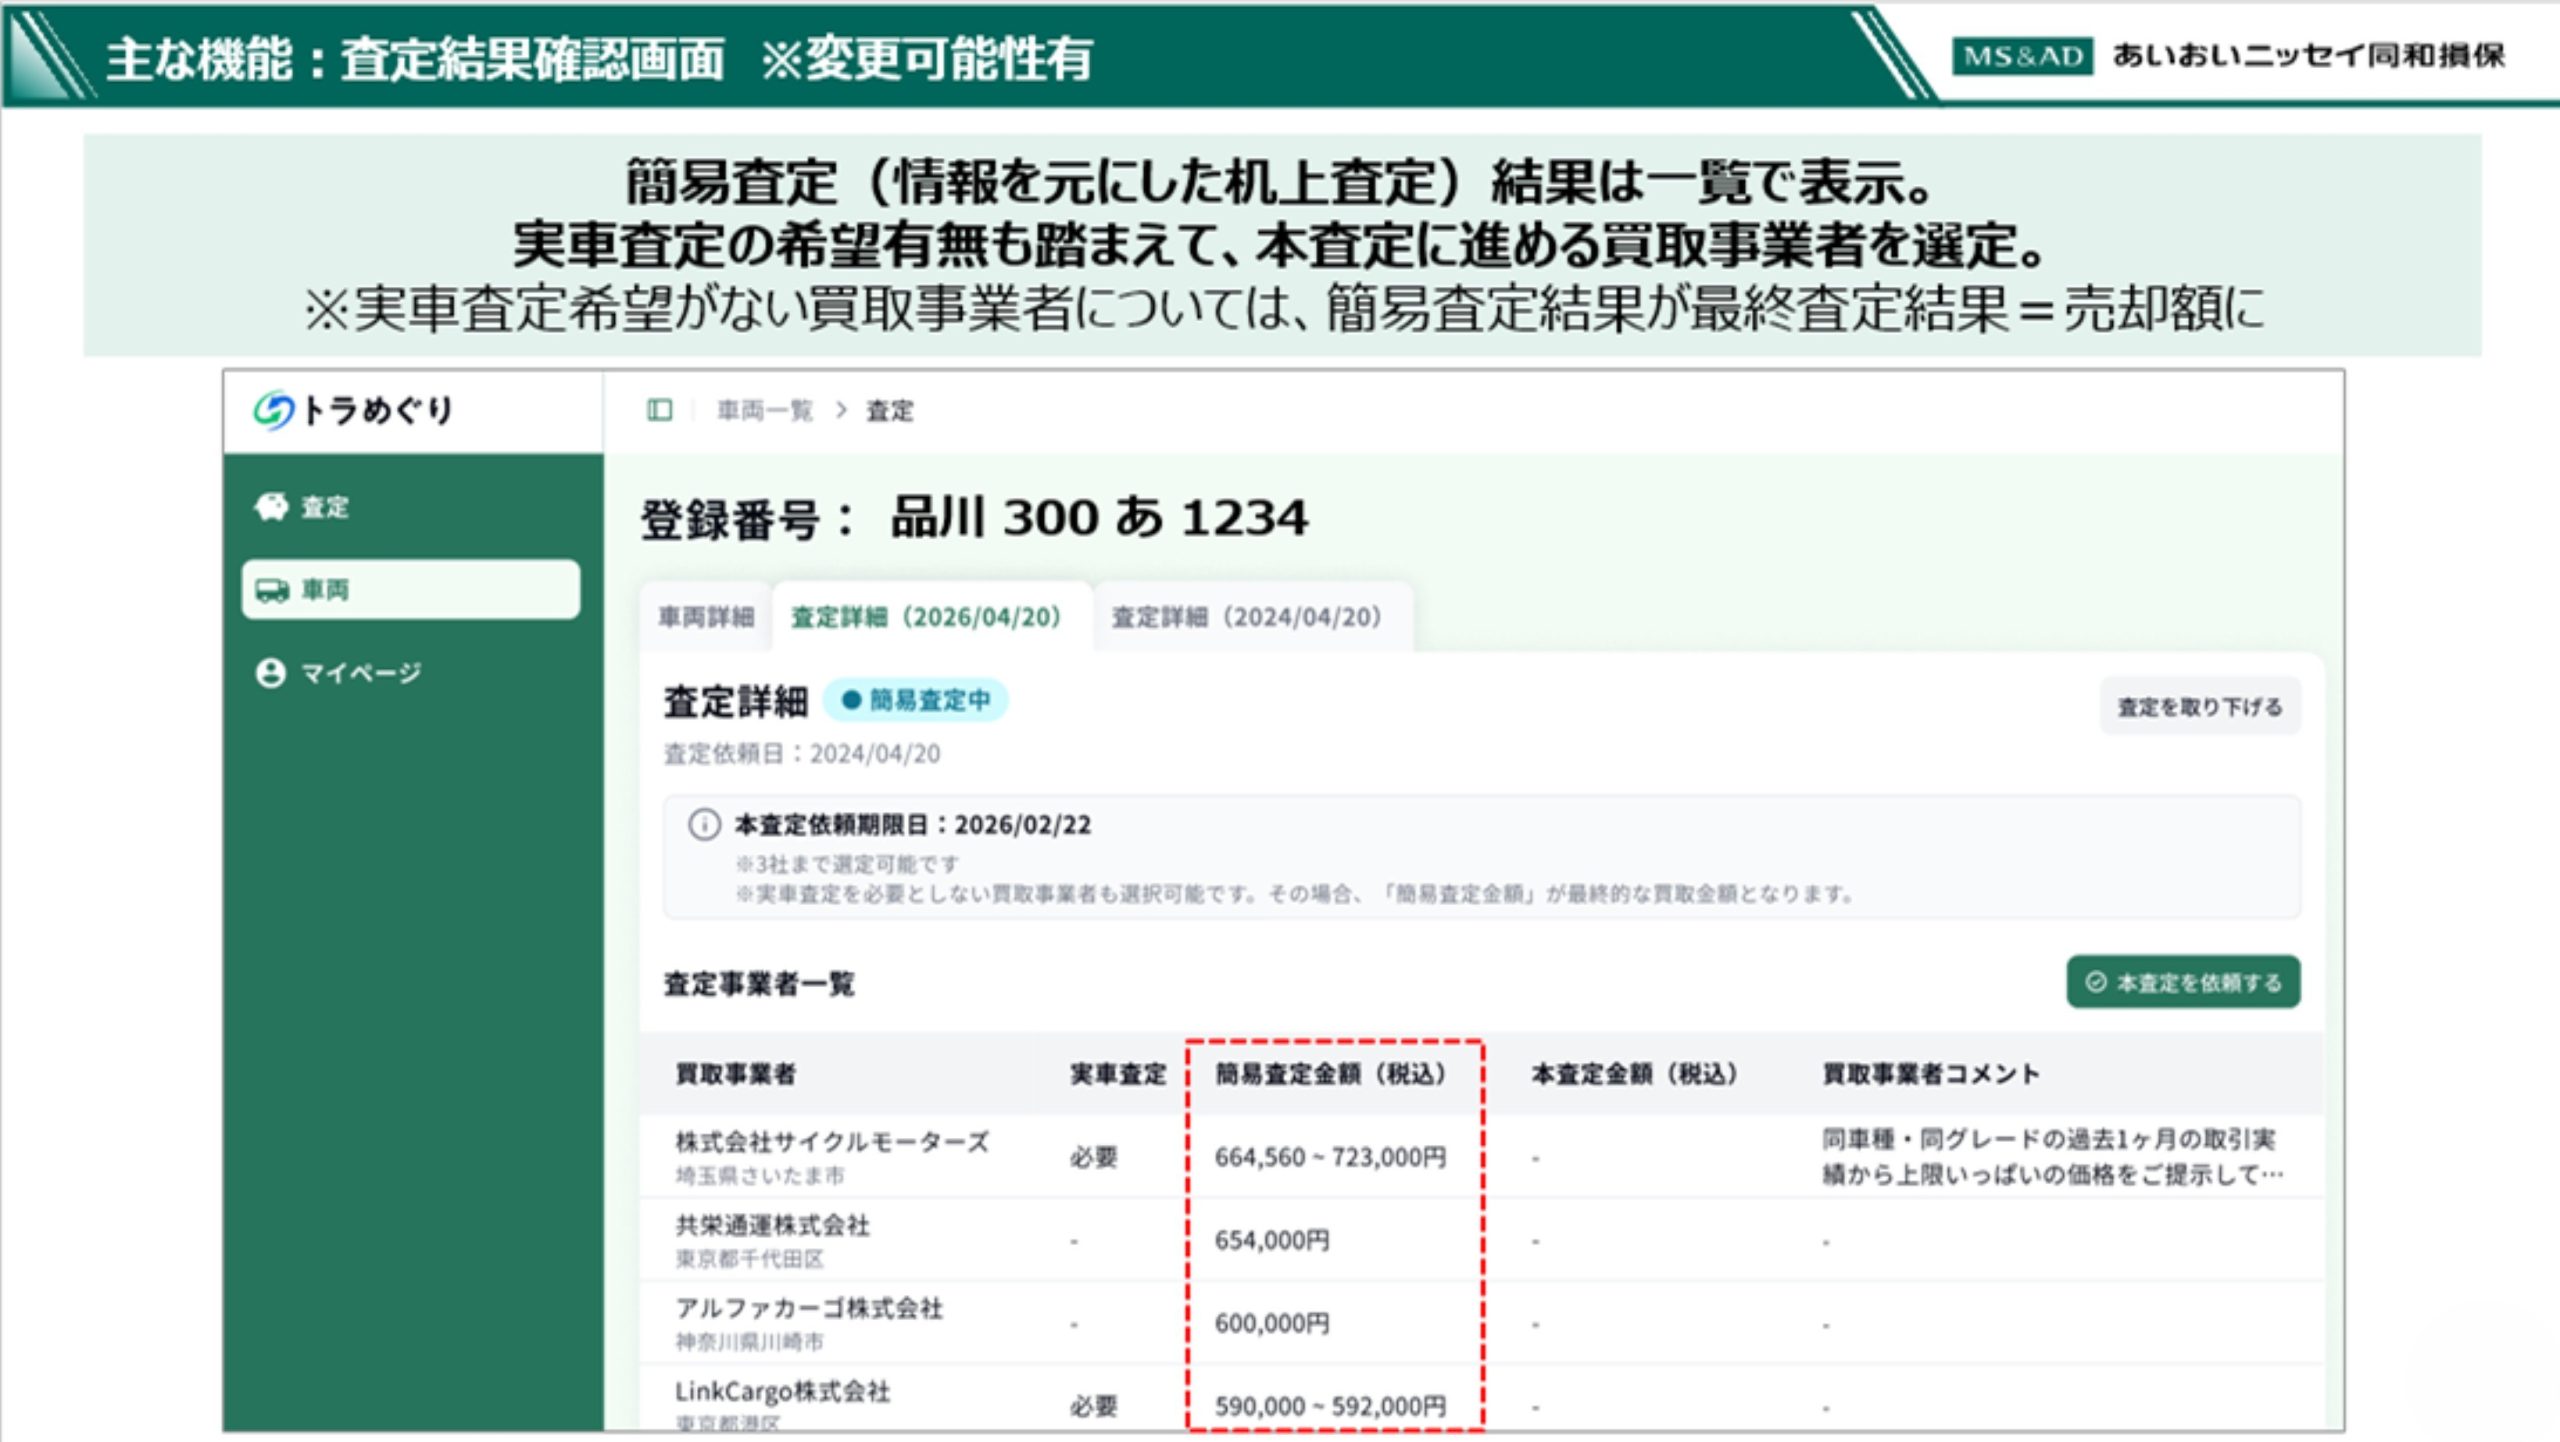The width and height of the screenshot is (2560, 1442).
Task: Click 査定依頼日：2024/04/20 text
Action: [x=802, y=754]
